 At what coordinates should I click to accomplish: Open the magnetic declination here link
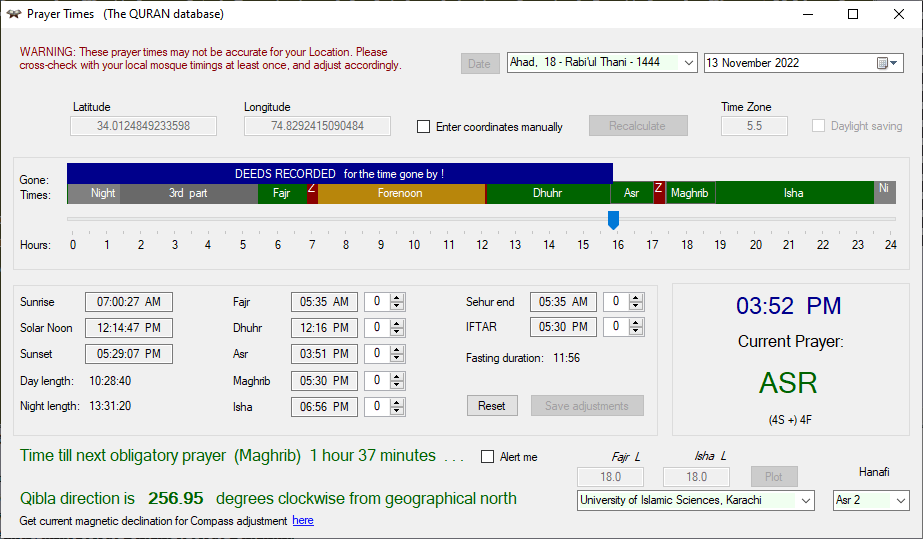[302, 521]
